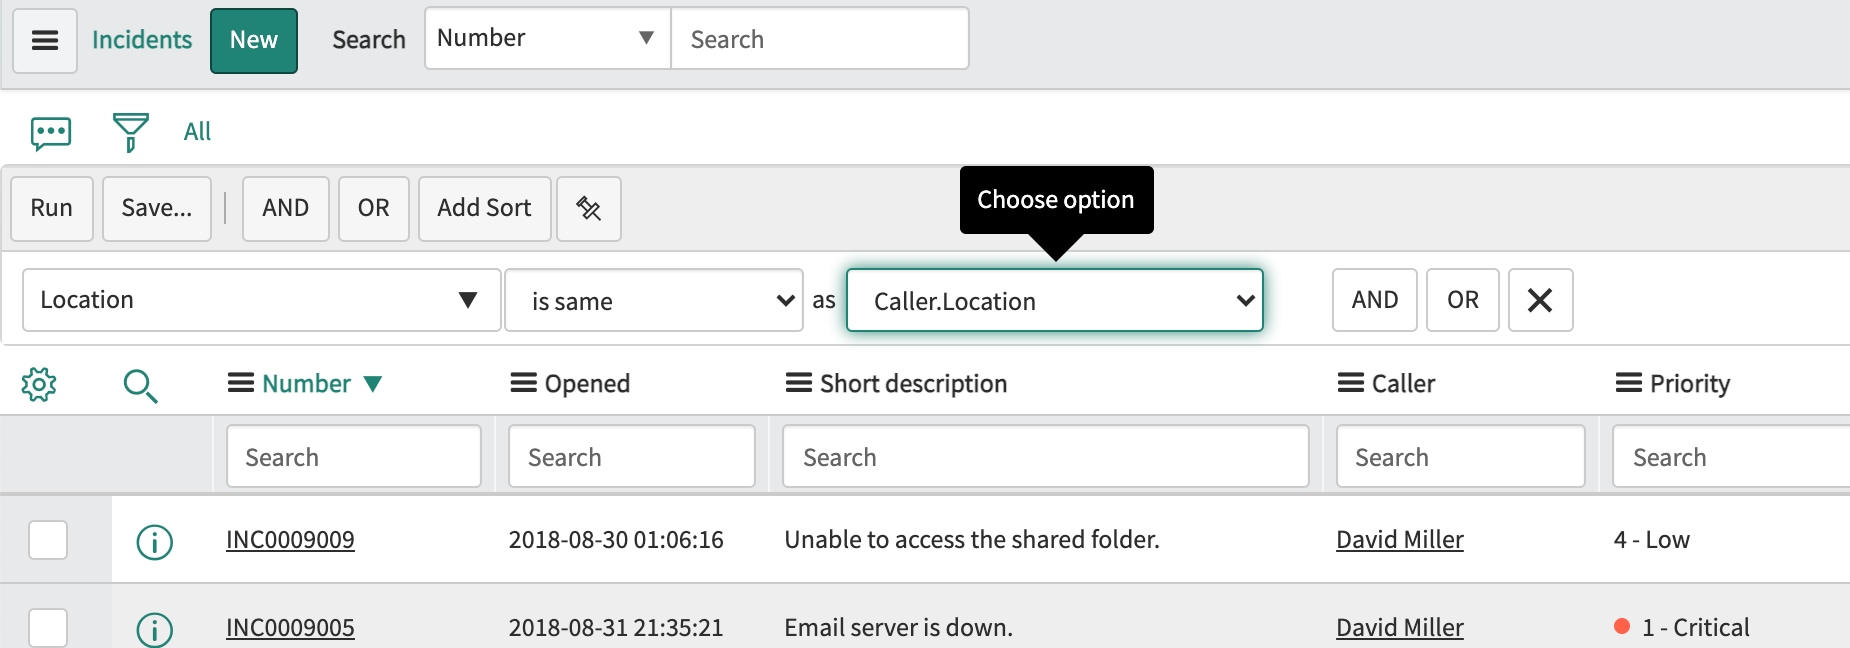Viewport: 1850px width, 648px height.
Task: Click 'Email server is down.' cell
Action: (x=898, y=628)
